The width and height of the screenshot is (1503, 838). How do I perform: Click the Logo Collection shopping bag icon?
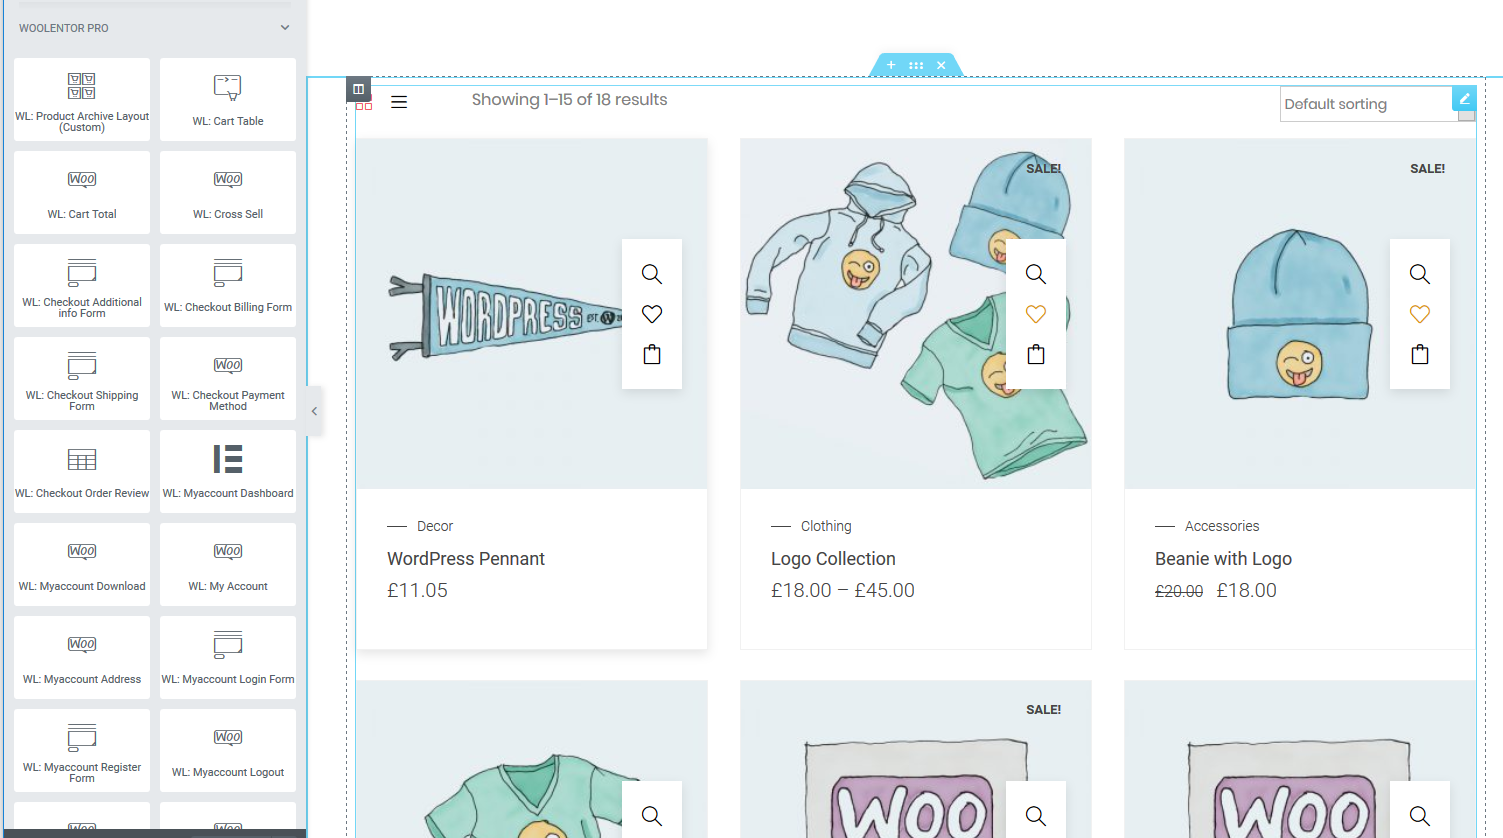pyautogui.click(x=1036, y=354)
